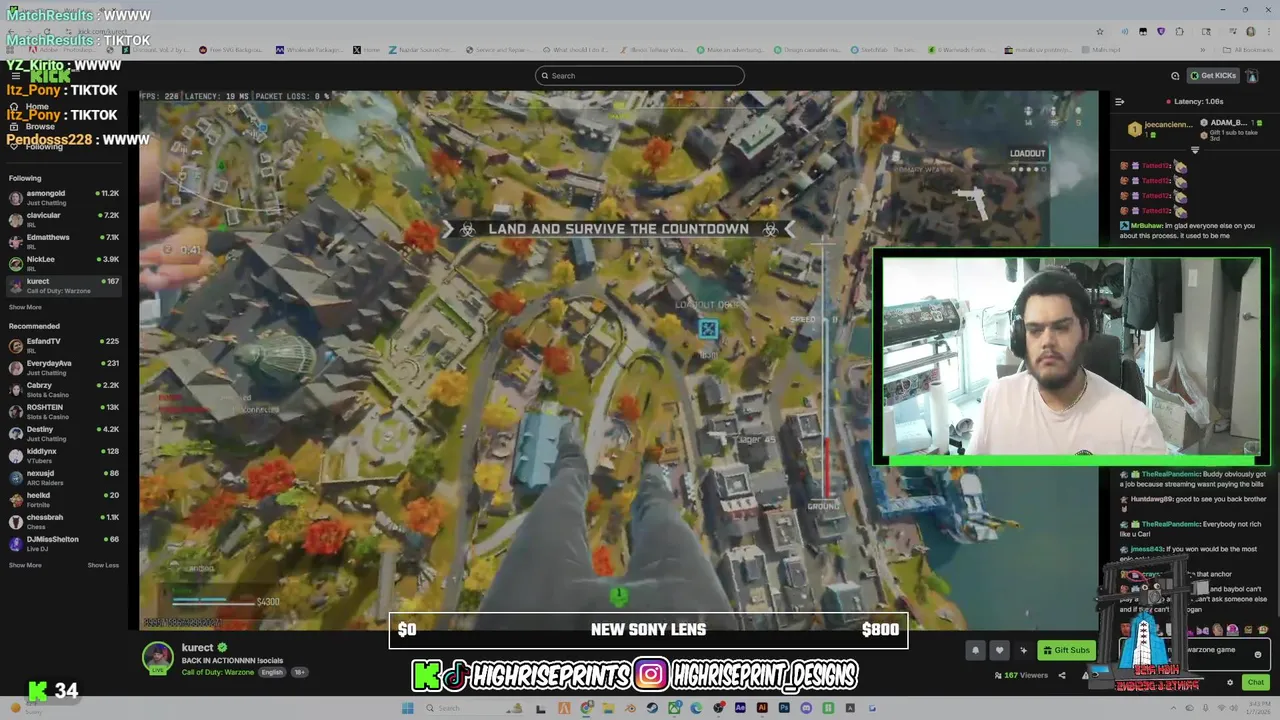This screenshot has height=720, width=1280.
Task: Click the Windows Start button
Action: pos(407,708)
